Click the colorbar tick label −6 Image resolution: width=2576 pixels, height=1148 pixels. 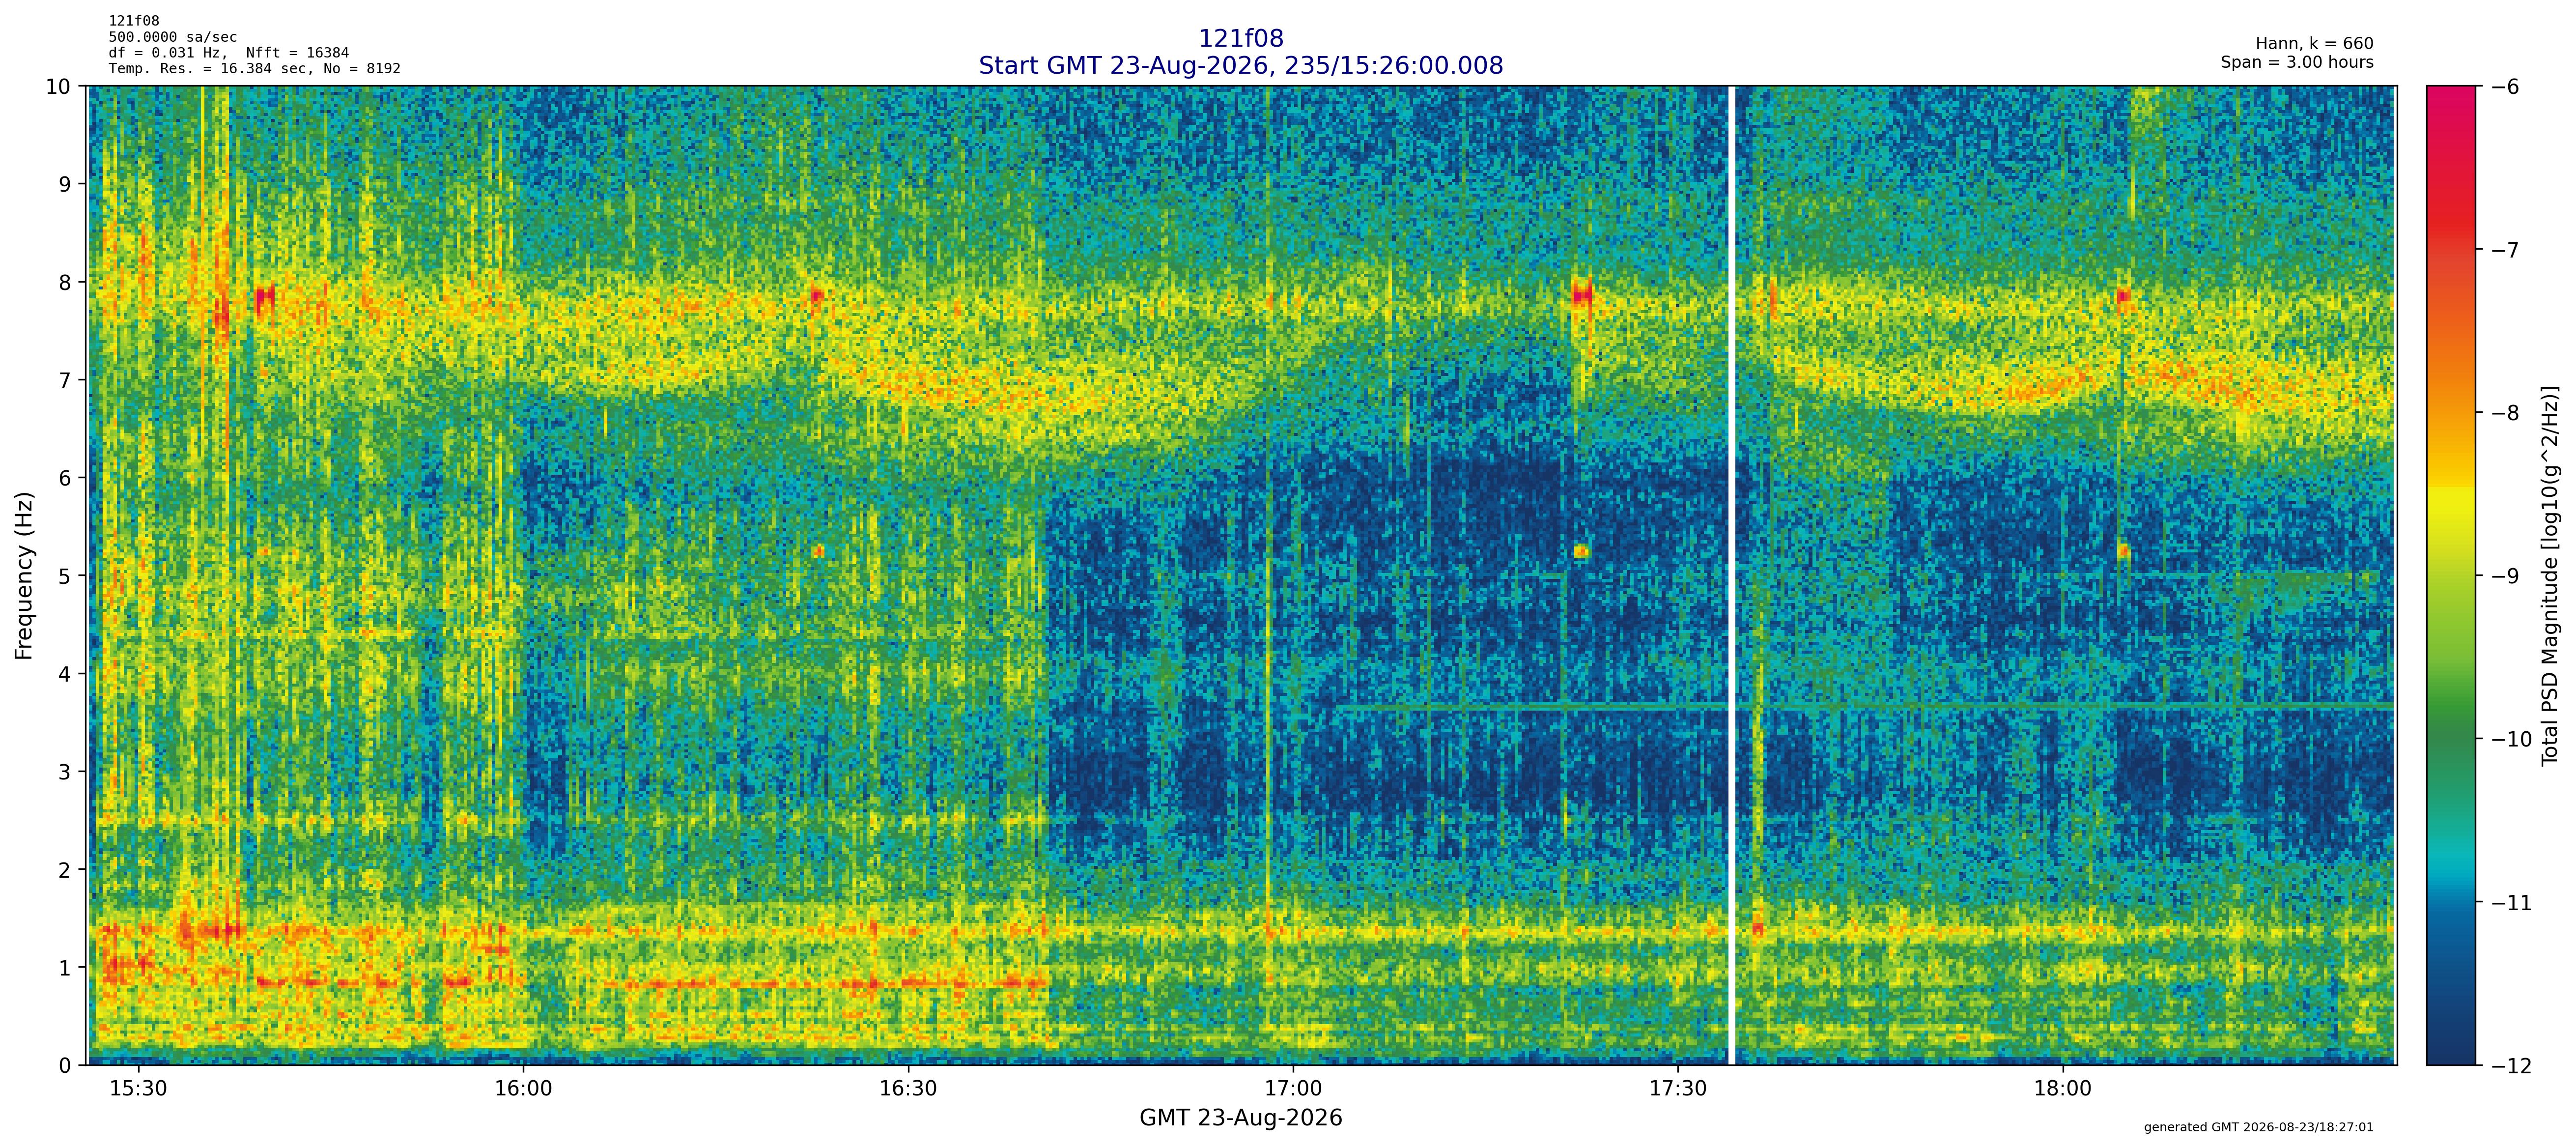(x=2505, y=87)
